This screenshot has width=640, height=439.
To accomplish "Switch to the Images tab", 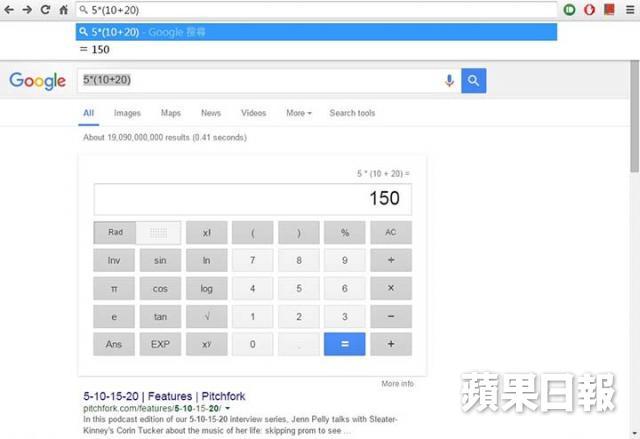I will click(127, 113).
